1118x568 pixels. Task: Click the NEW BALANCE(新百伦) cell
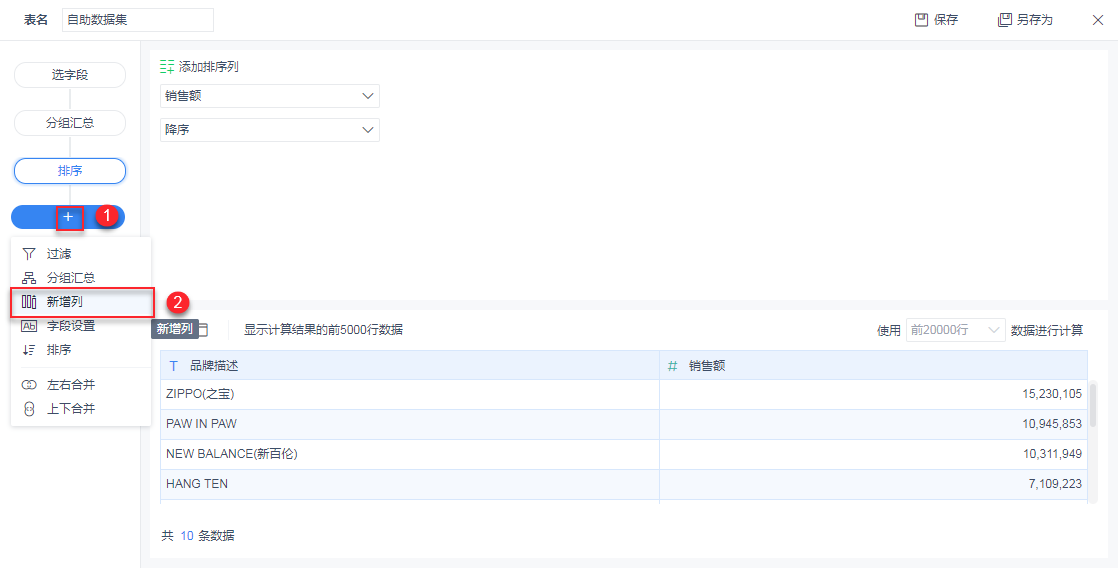tap(410, 454)
